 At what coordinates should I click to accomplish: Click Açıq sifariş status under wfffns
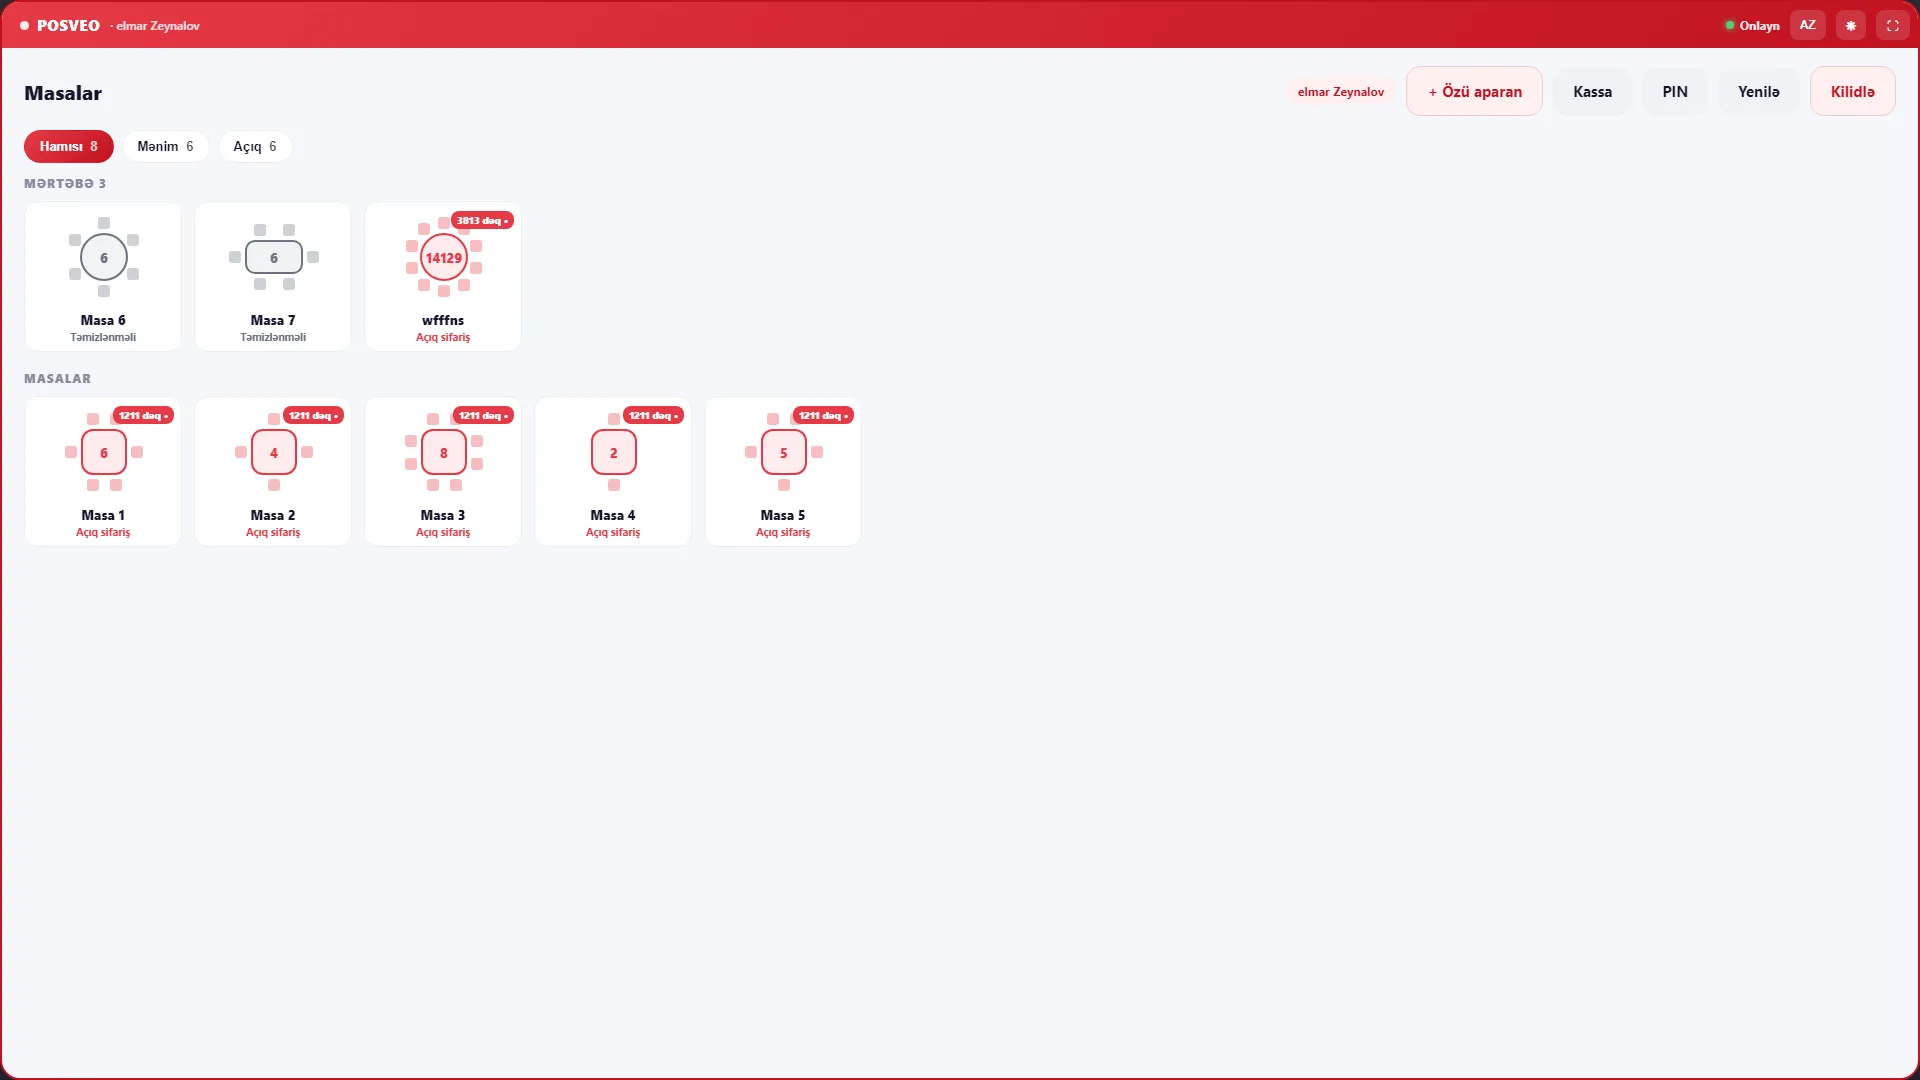[x=443, y=338]
